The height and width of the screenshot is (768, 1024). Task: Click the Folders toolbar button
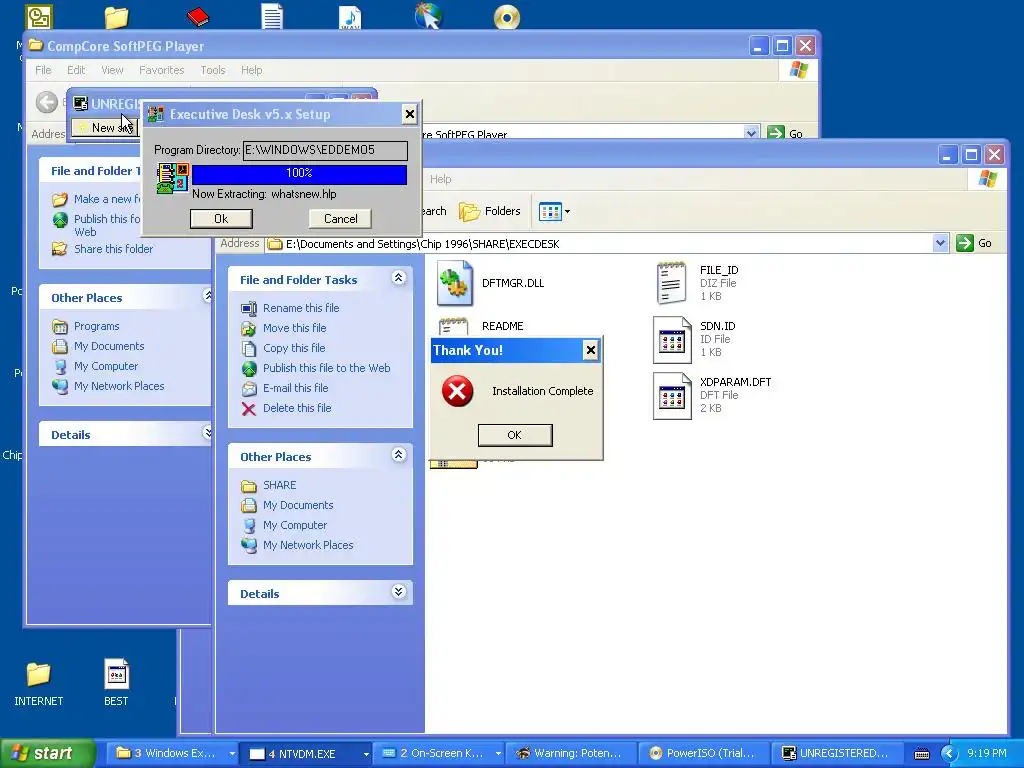pyautogui.click(x=490, y=211)
